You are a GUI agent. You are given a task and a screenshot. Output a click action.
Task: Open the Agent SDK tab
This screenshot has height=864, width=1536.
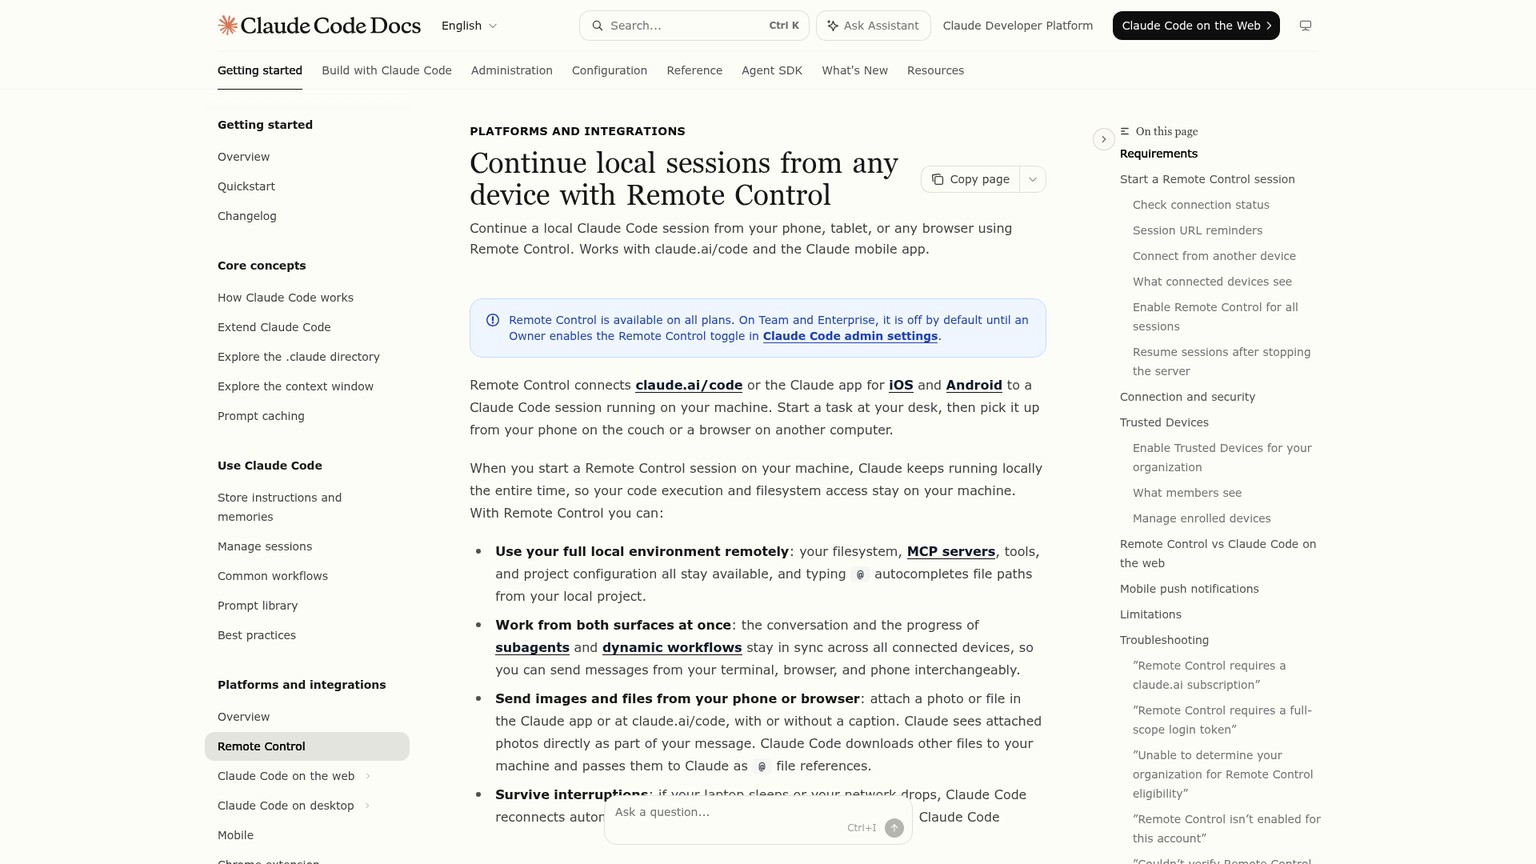pyautogui.click(x=772, y=71)
